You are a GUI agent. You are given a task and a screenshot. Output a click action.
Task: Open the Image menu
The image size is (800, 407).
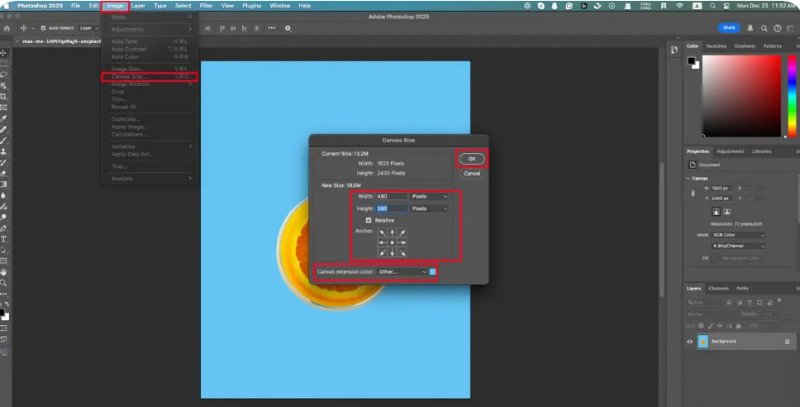click(x=115, y=6)
